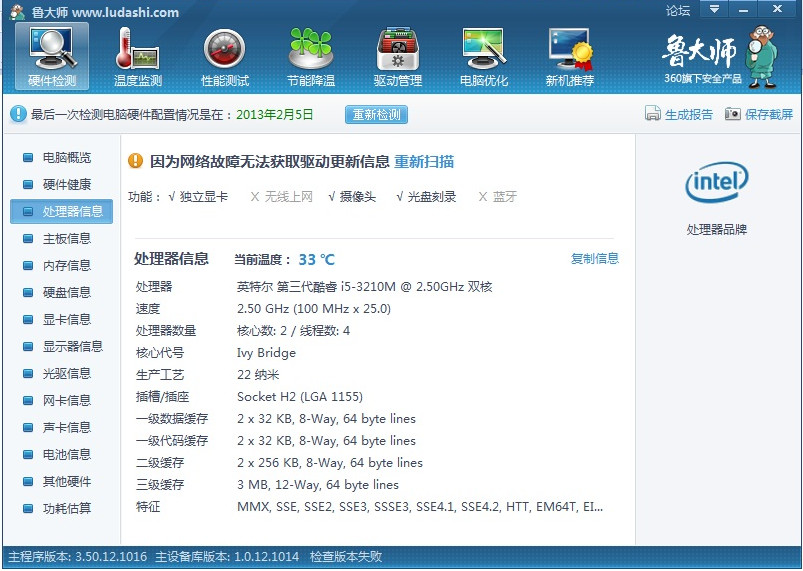The image size is (803, 571).
Task: Open 硬件检测 hardware detection icon
Action: tap(52, 56)
